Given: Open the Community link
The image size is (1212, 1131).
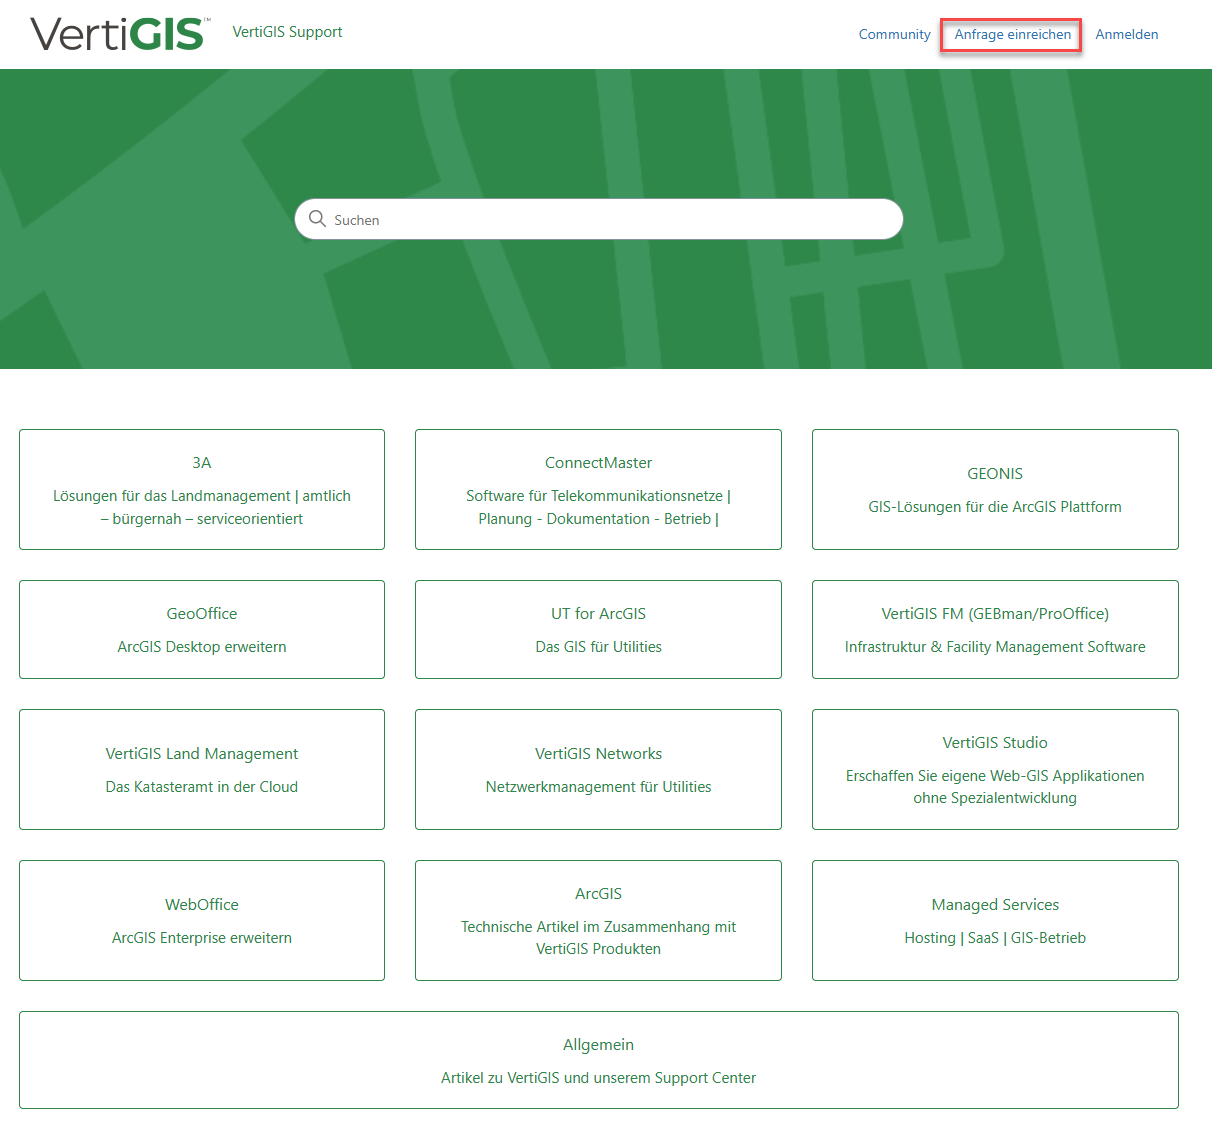Looking at the screenshot, I should tap(894, 34).
